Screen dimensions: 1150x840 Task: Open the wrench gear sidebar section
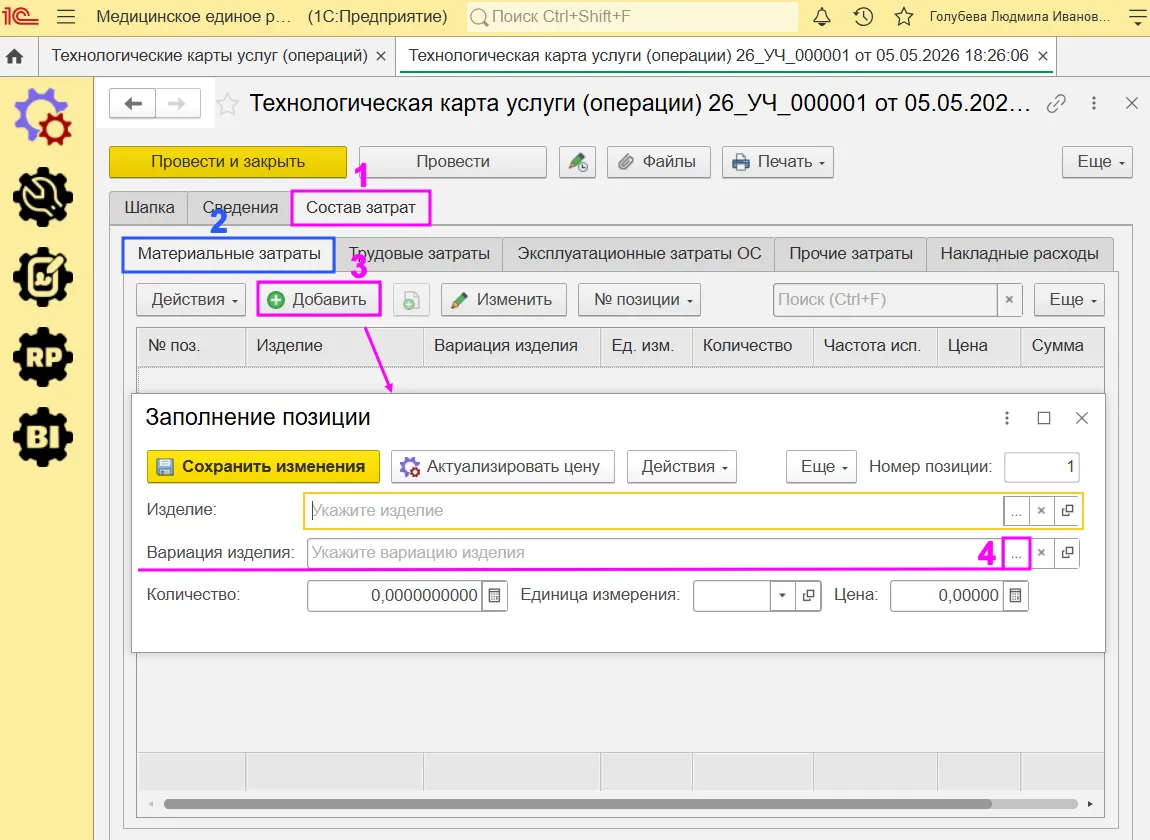coord(43,197)
